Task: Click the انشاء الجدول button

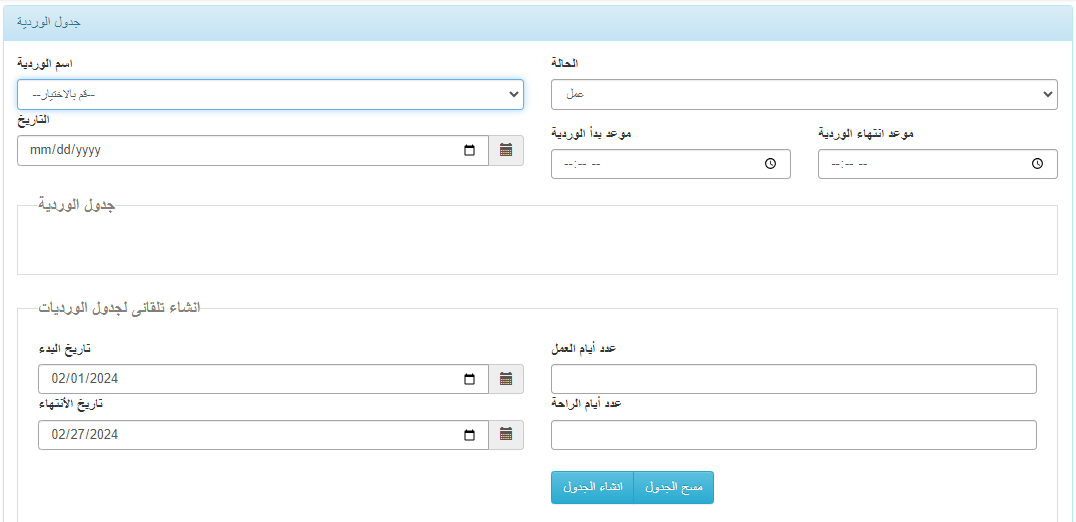Action: 593,487
